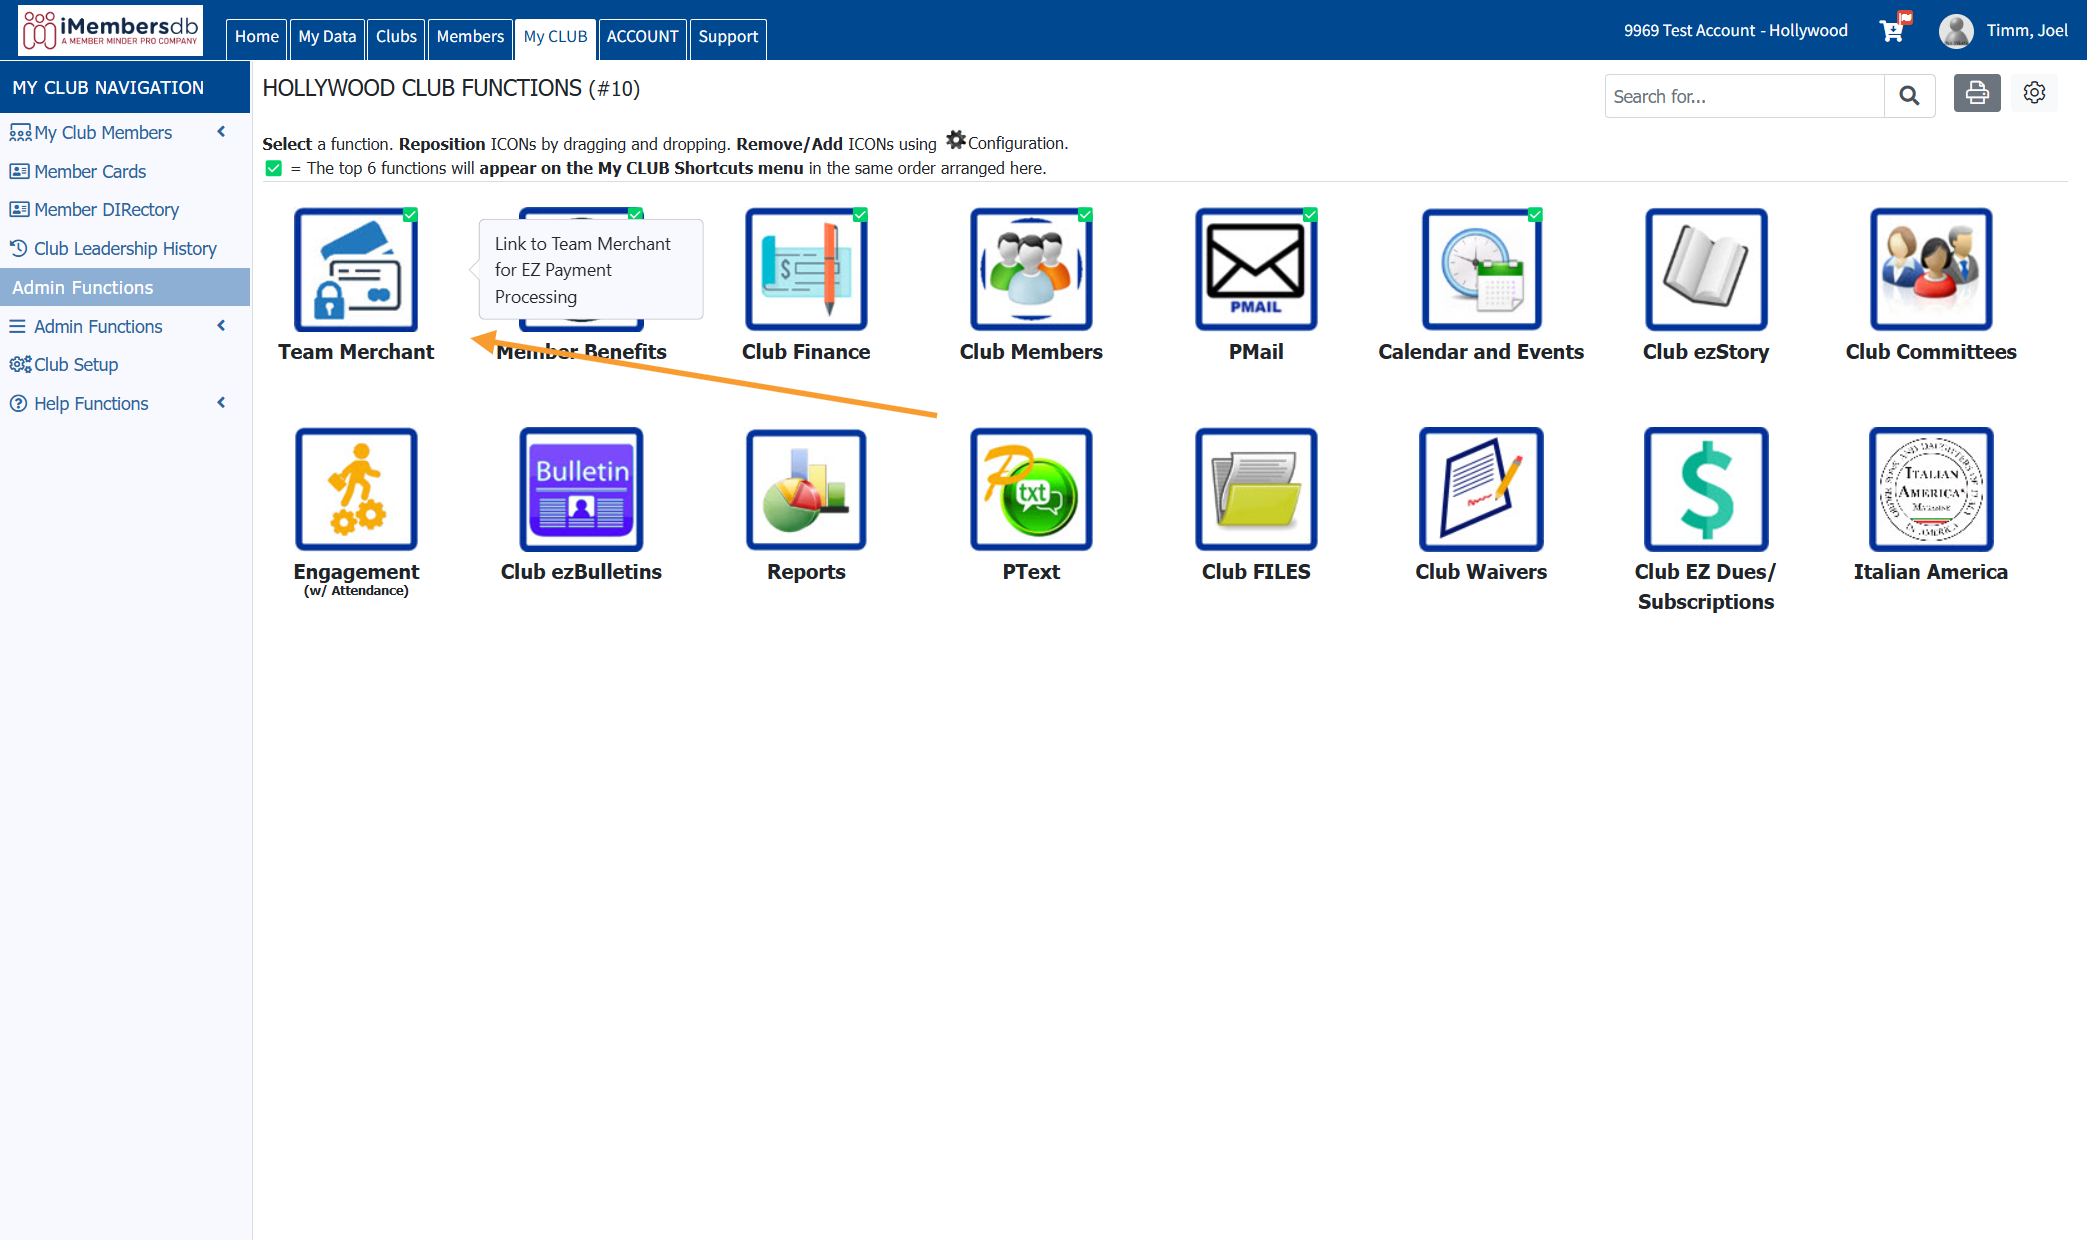Open the Club Waivers icon
2087x1242 pixels.
pos(1481,490)
